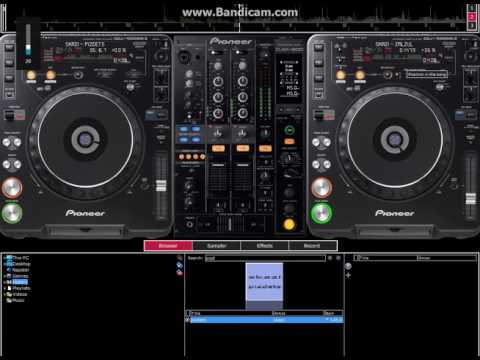Screen dimensions: 480x360
Task: Open the Effects tab
Action: coord(265,246)
